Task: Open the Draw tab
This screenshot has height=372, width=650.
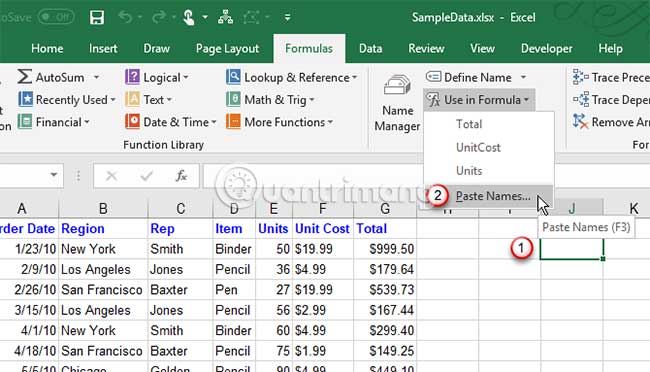Action: coord(156,49)
